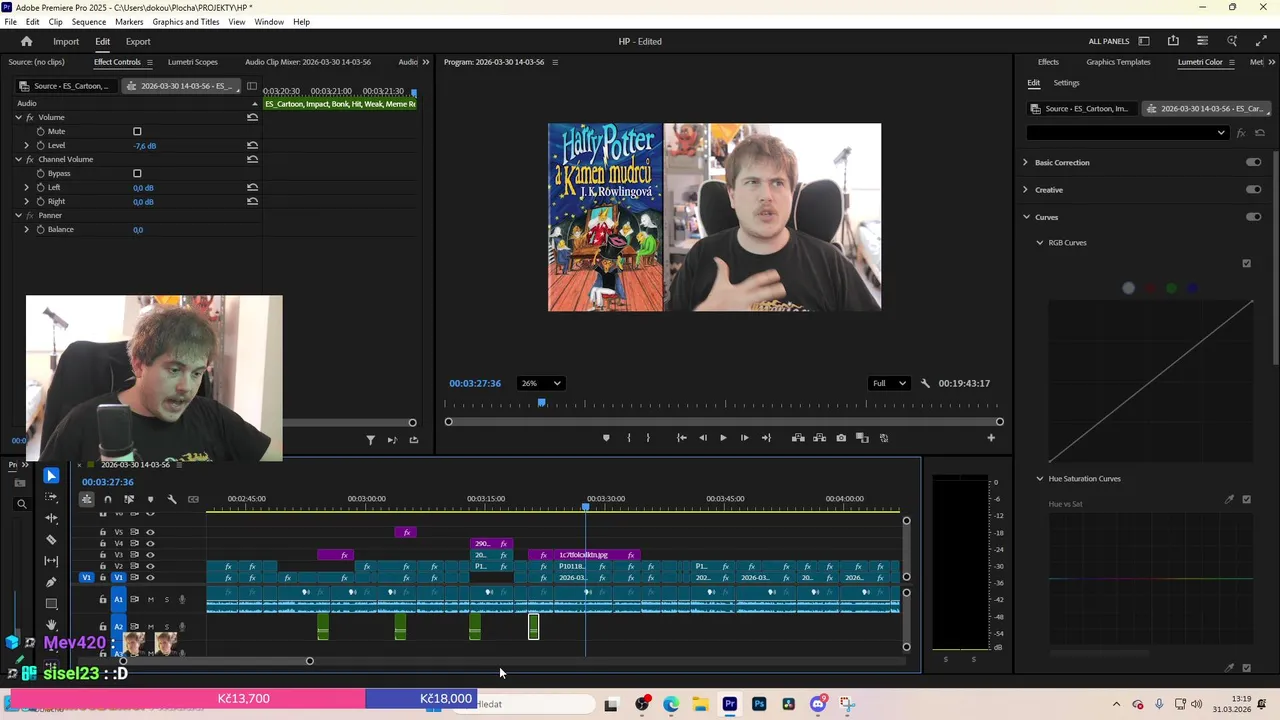
Task: Add a marker from timeline header
Action: (x=150, y=499)
